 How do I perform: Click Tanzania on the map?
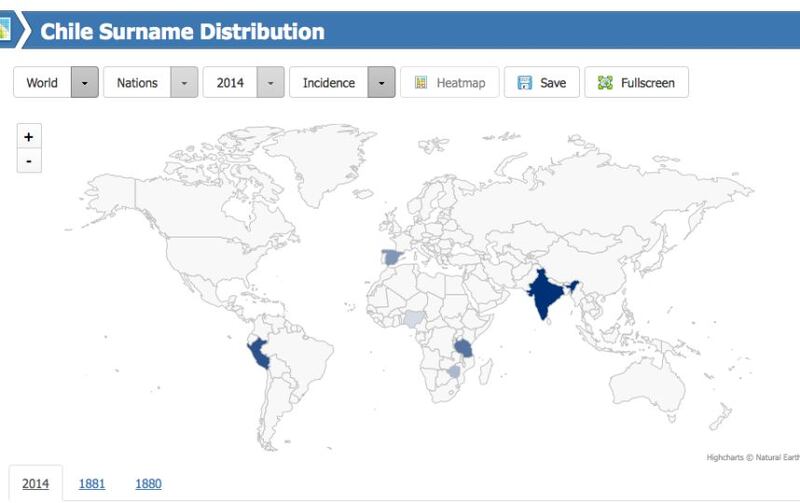tap(466, 347)
